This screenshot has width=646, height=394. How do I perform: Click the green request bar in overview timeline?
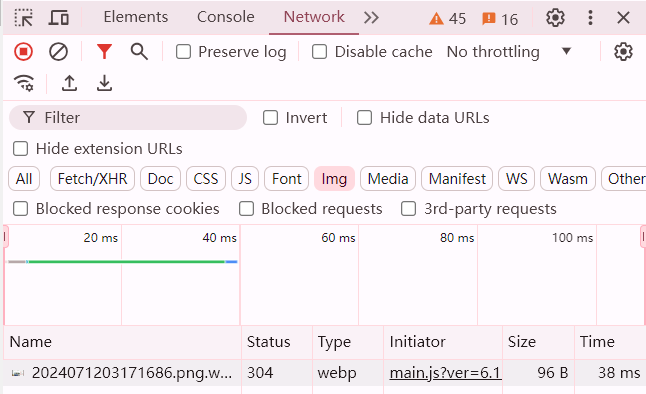click(x=126, y=262)
